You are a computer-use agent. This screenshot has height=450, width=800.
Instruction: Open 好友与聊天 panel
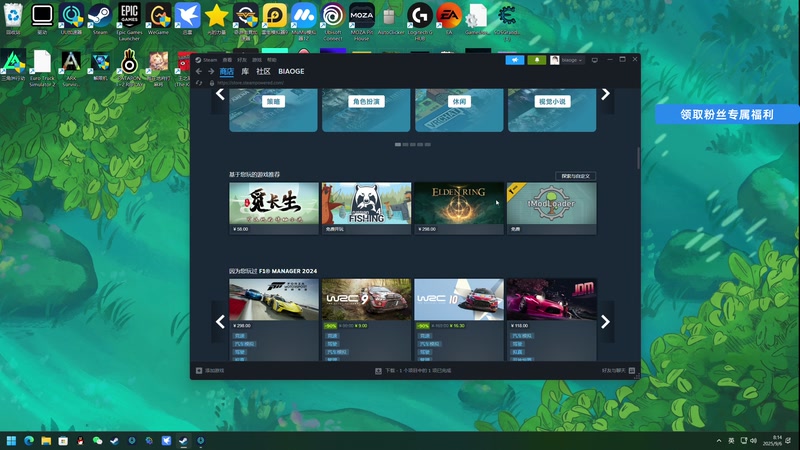(x=618, y=371)
